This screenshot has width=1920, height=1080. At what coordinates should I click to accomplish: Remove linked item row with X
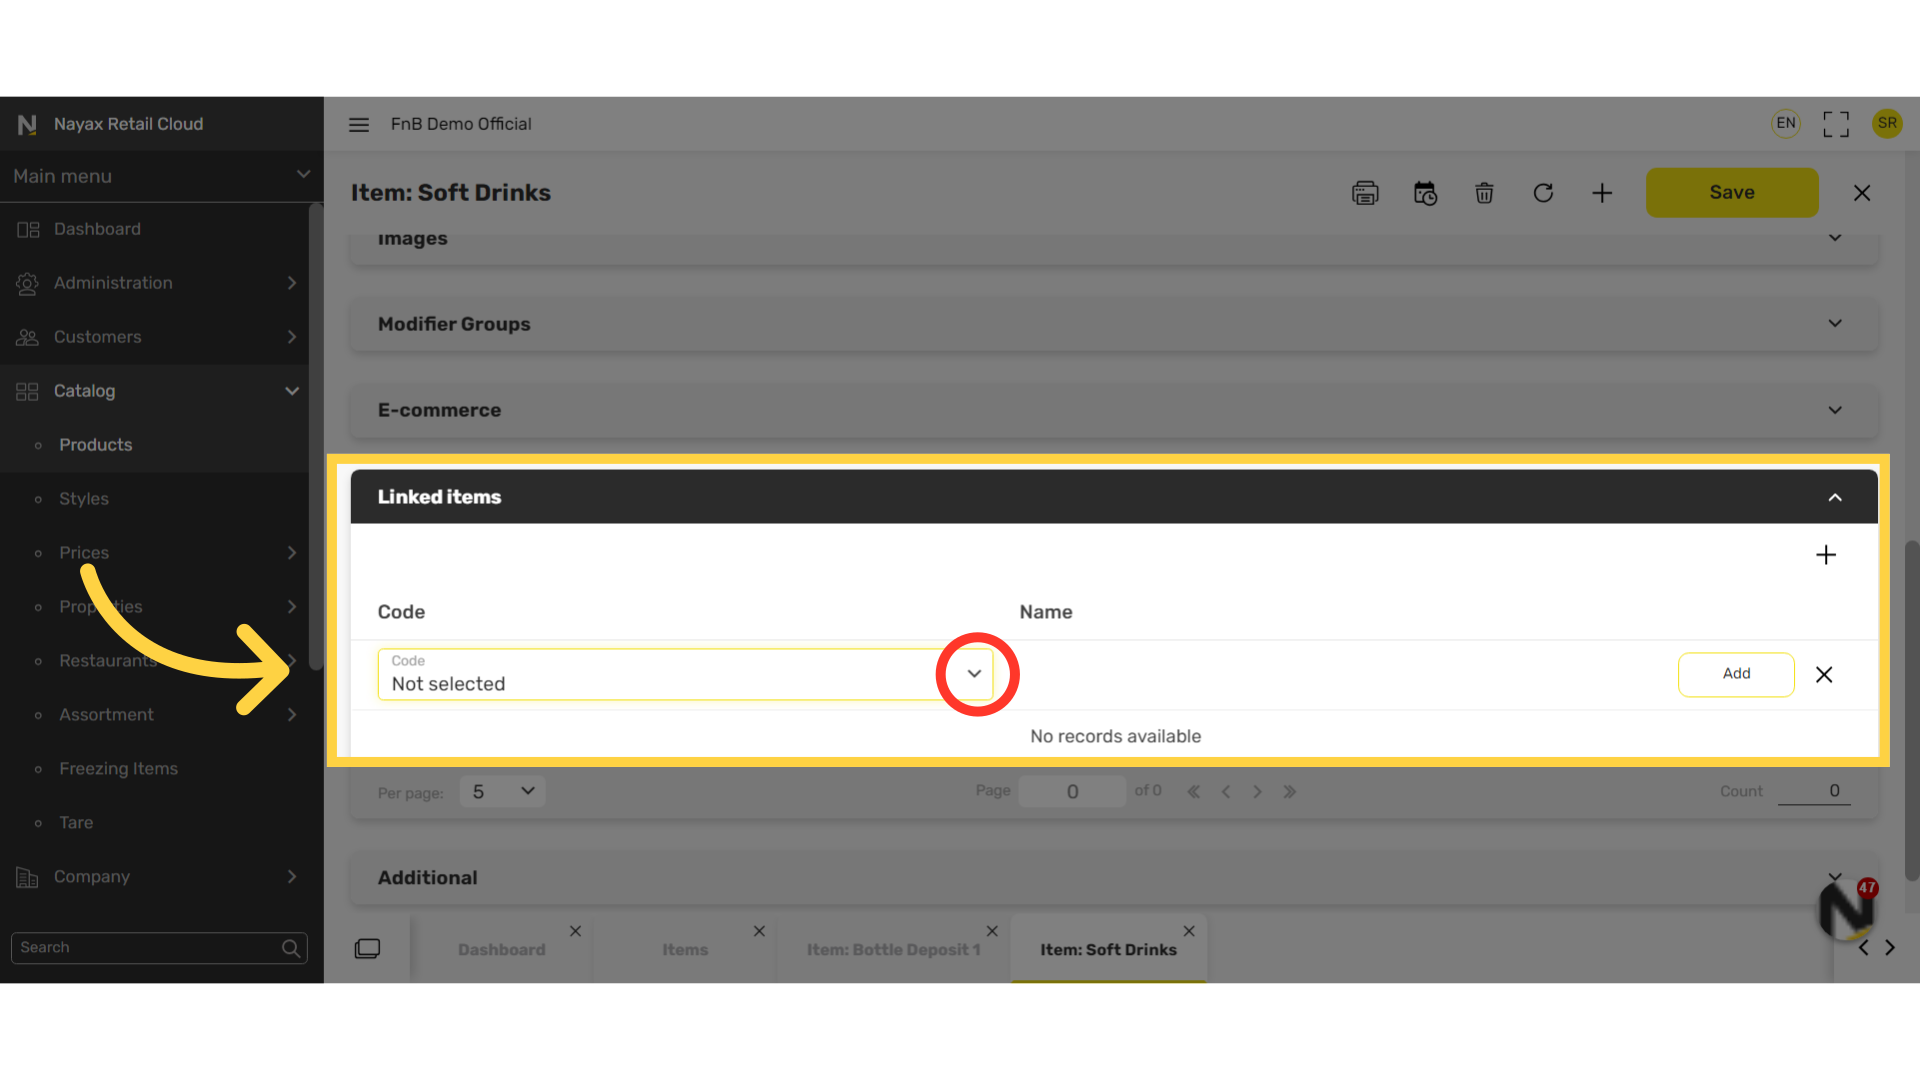pyautogui.click(x=1824, y=675)
